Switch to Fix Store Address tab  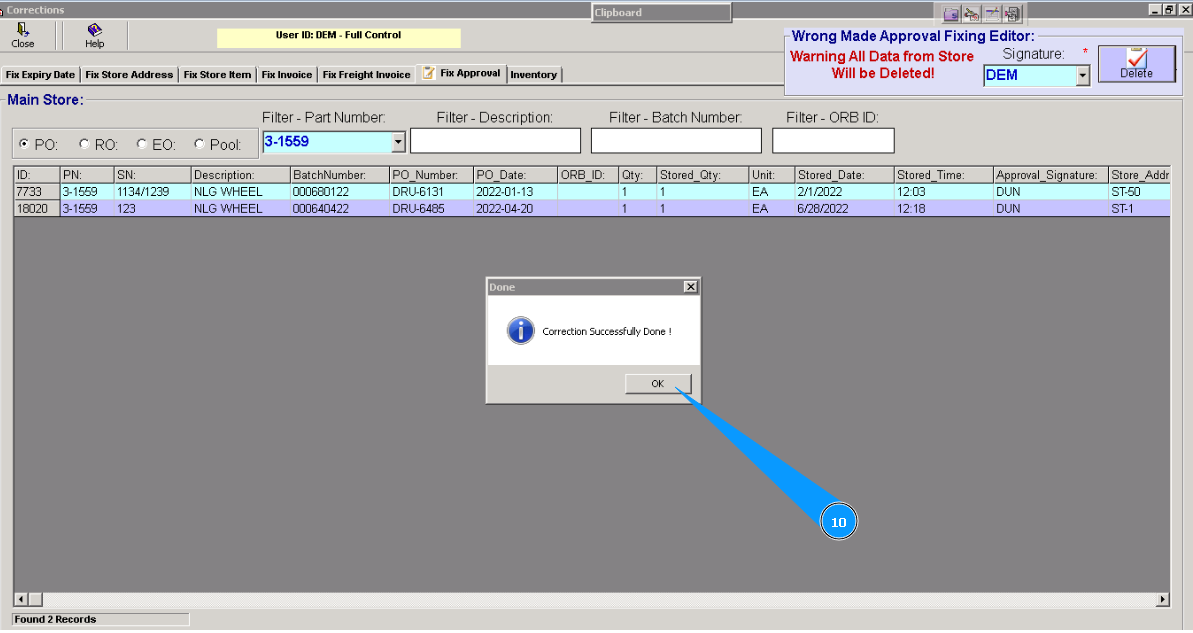point(129,75)
